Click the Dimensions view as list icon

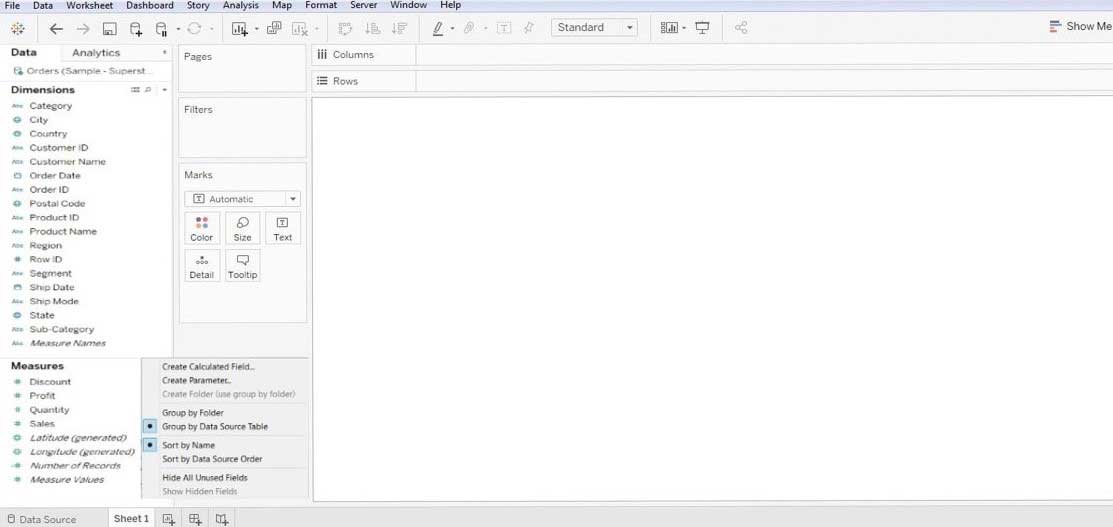click(135, 90)
